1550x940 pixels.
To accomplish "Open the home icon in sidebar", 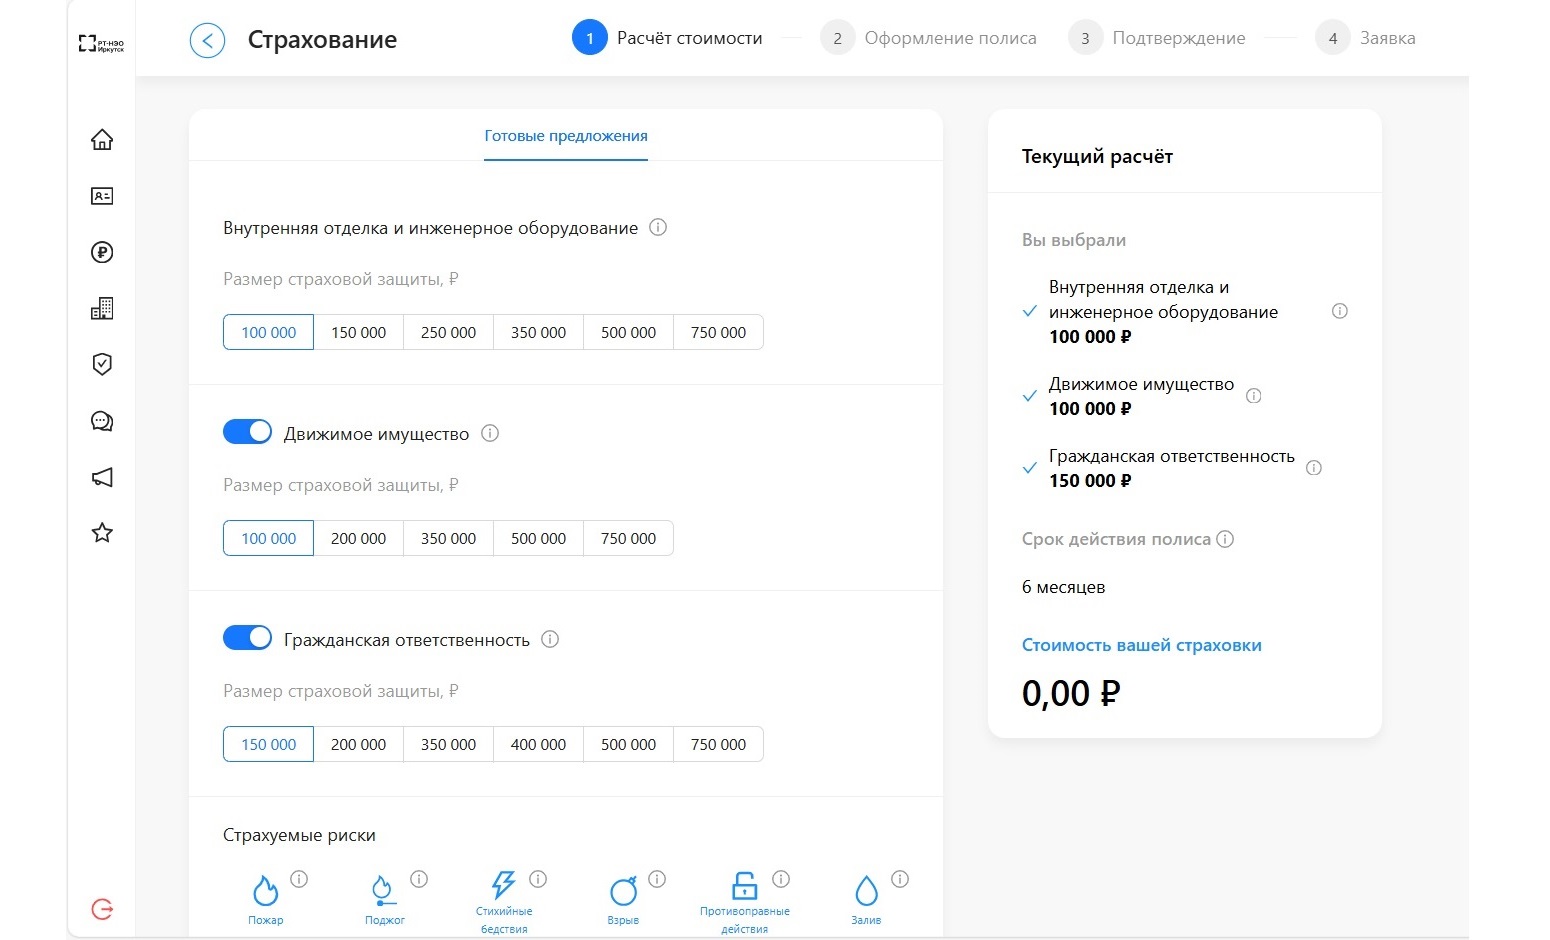I will (102, 140).
